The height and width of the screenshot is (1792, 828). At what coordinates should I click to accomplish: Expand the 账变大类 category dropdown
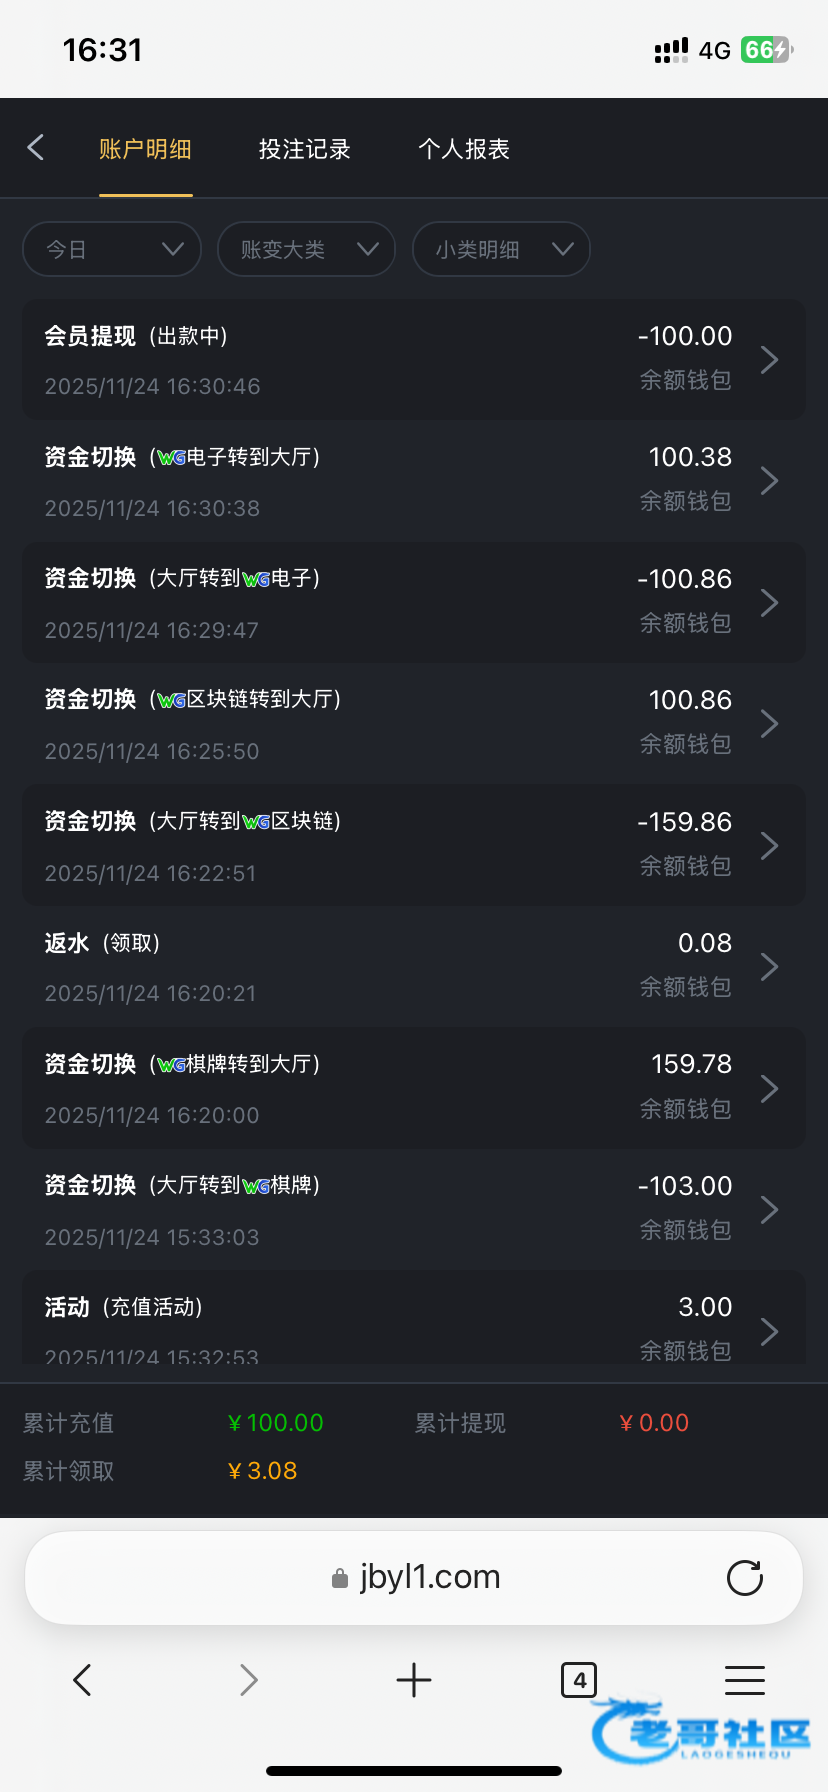click(x=306, y=249)
